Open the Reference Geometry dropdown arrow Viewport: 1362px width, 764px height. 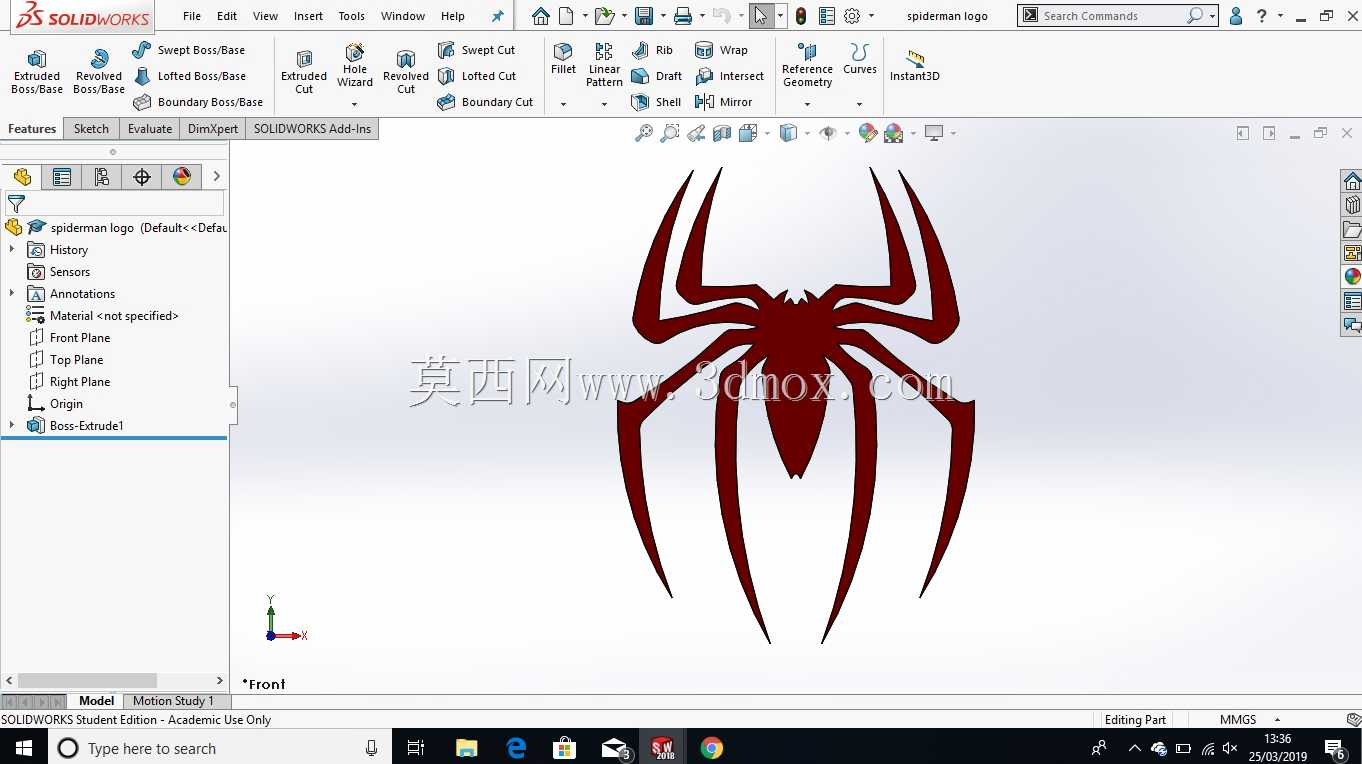pos(807,104)
